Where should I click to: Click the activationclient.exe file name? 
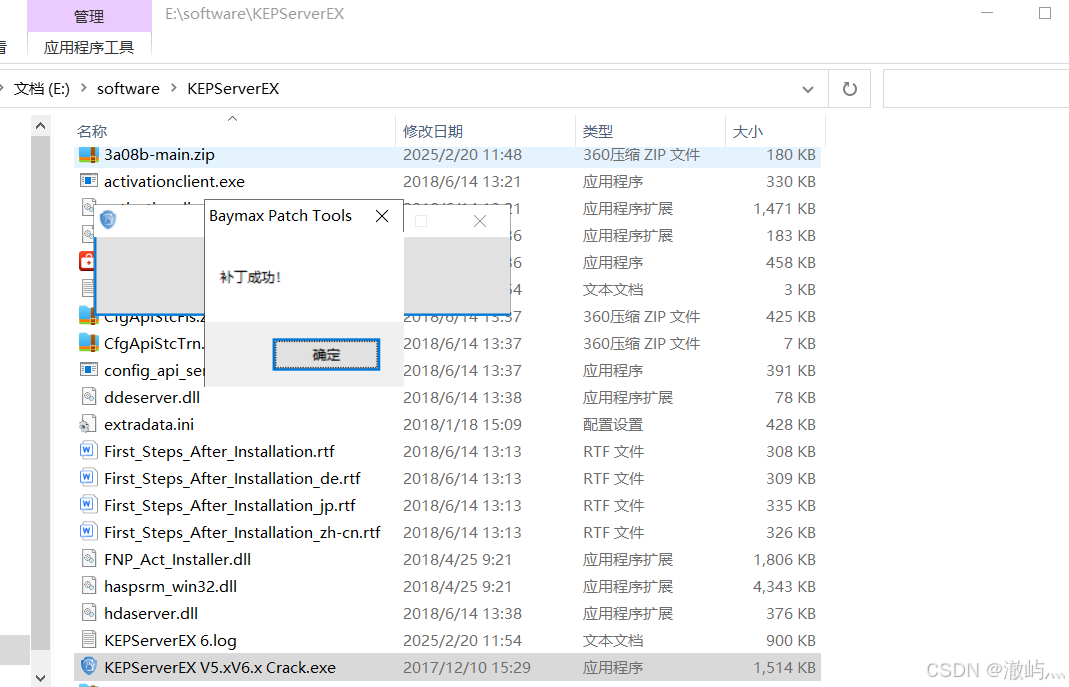tap(175, 181)
